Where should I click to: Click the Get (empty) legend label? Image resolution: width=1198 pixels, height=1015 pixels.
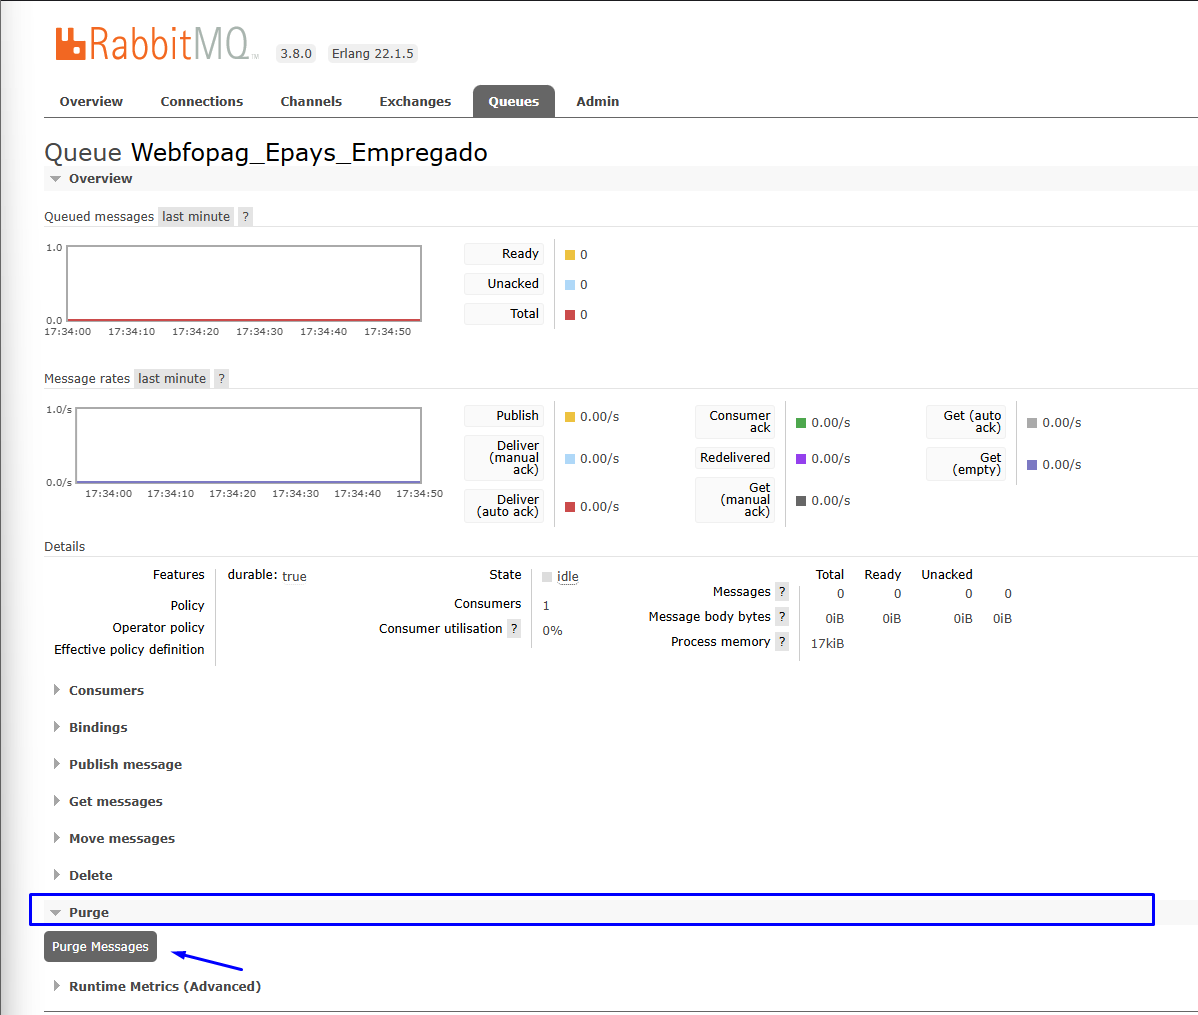pyautogui.click(x=966, y=464)
